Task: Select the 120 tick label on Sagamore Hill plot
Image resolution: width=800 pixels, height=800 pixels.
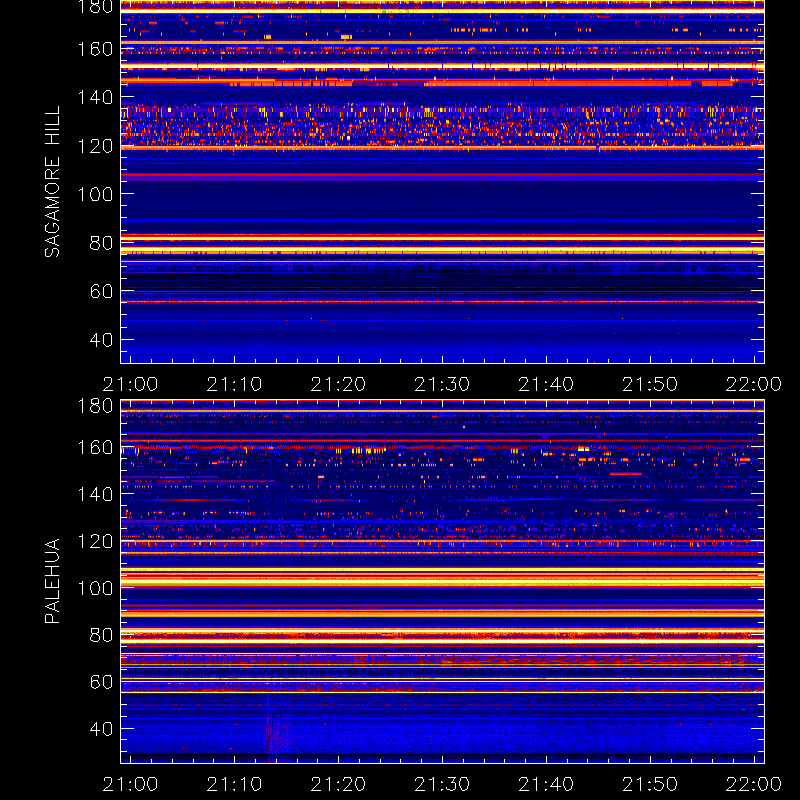Action: [x=95, y=146]
